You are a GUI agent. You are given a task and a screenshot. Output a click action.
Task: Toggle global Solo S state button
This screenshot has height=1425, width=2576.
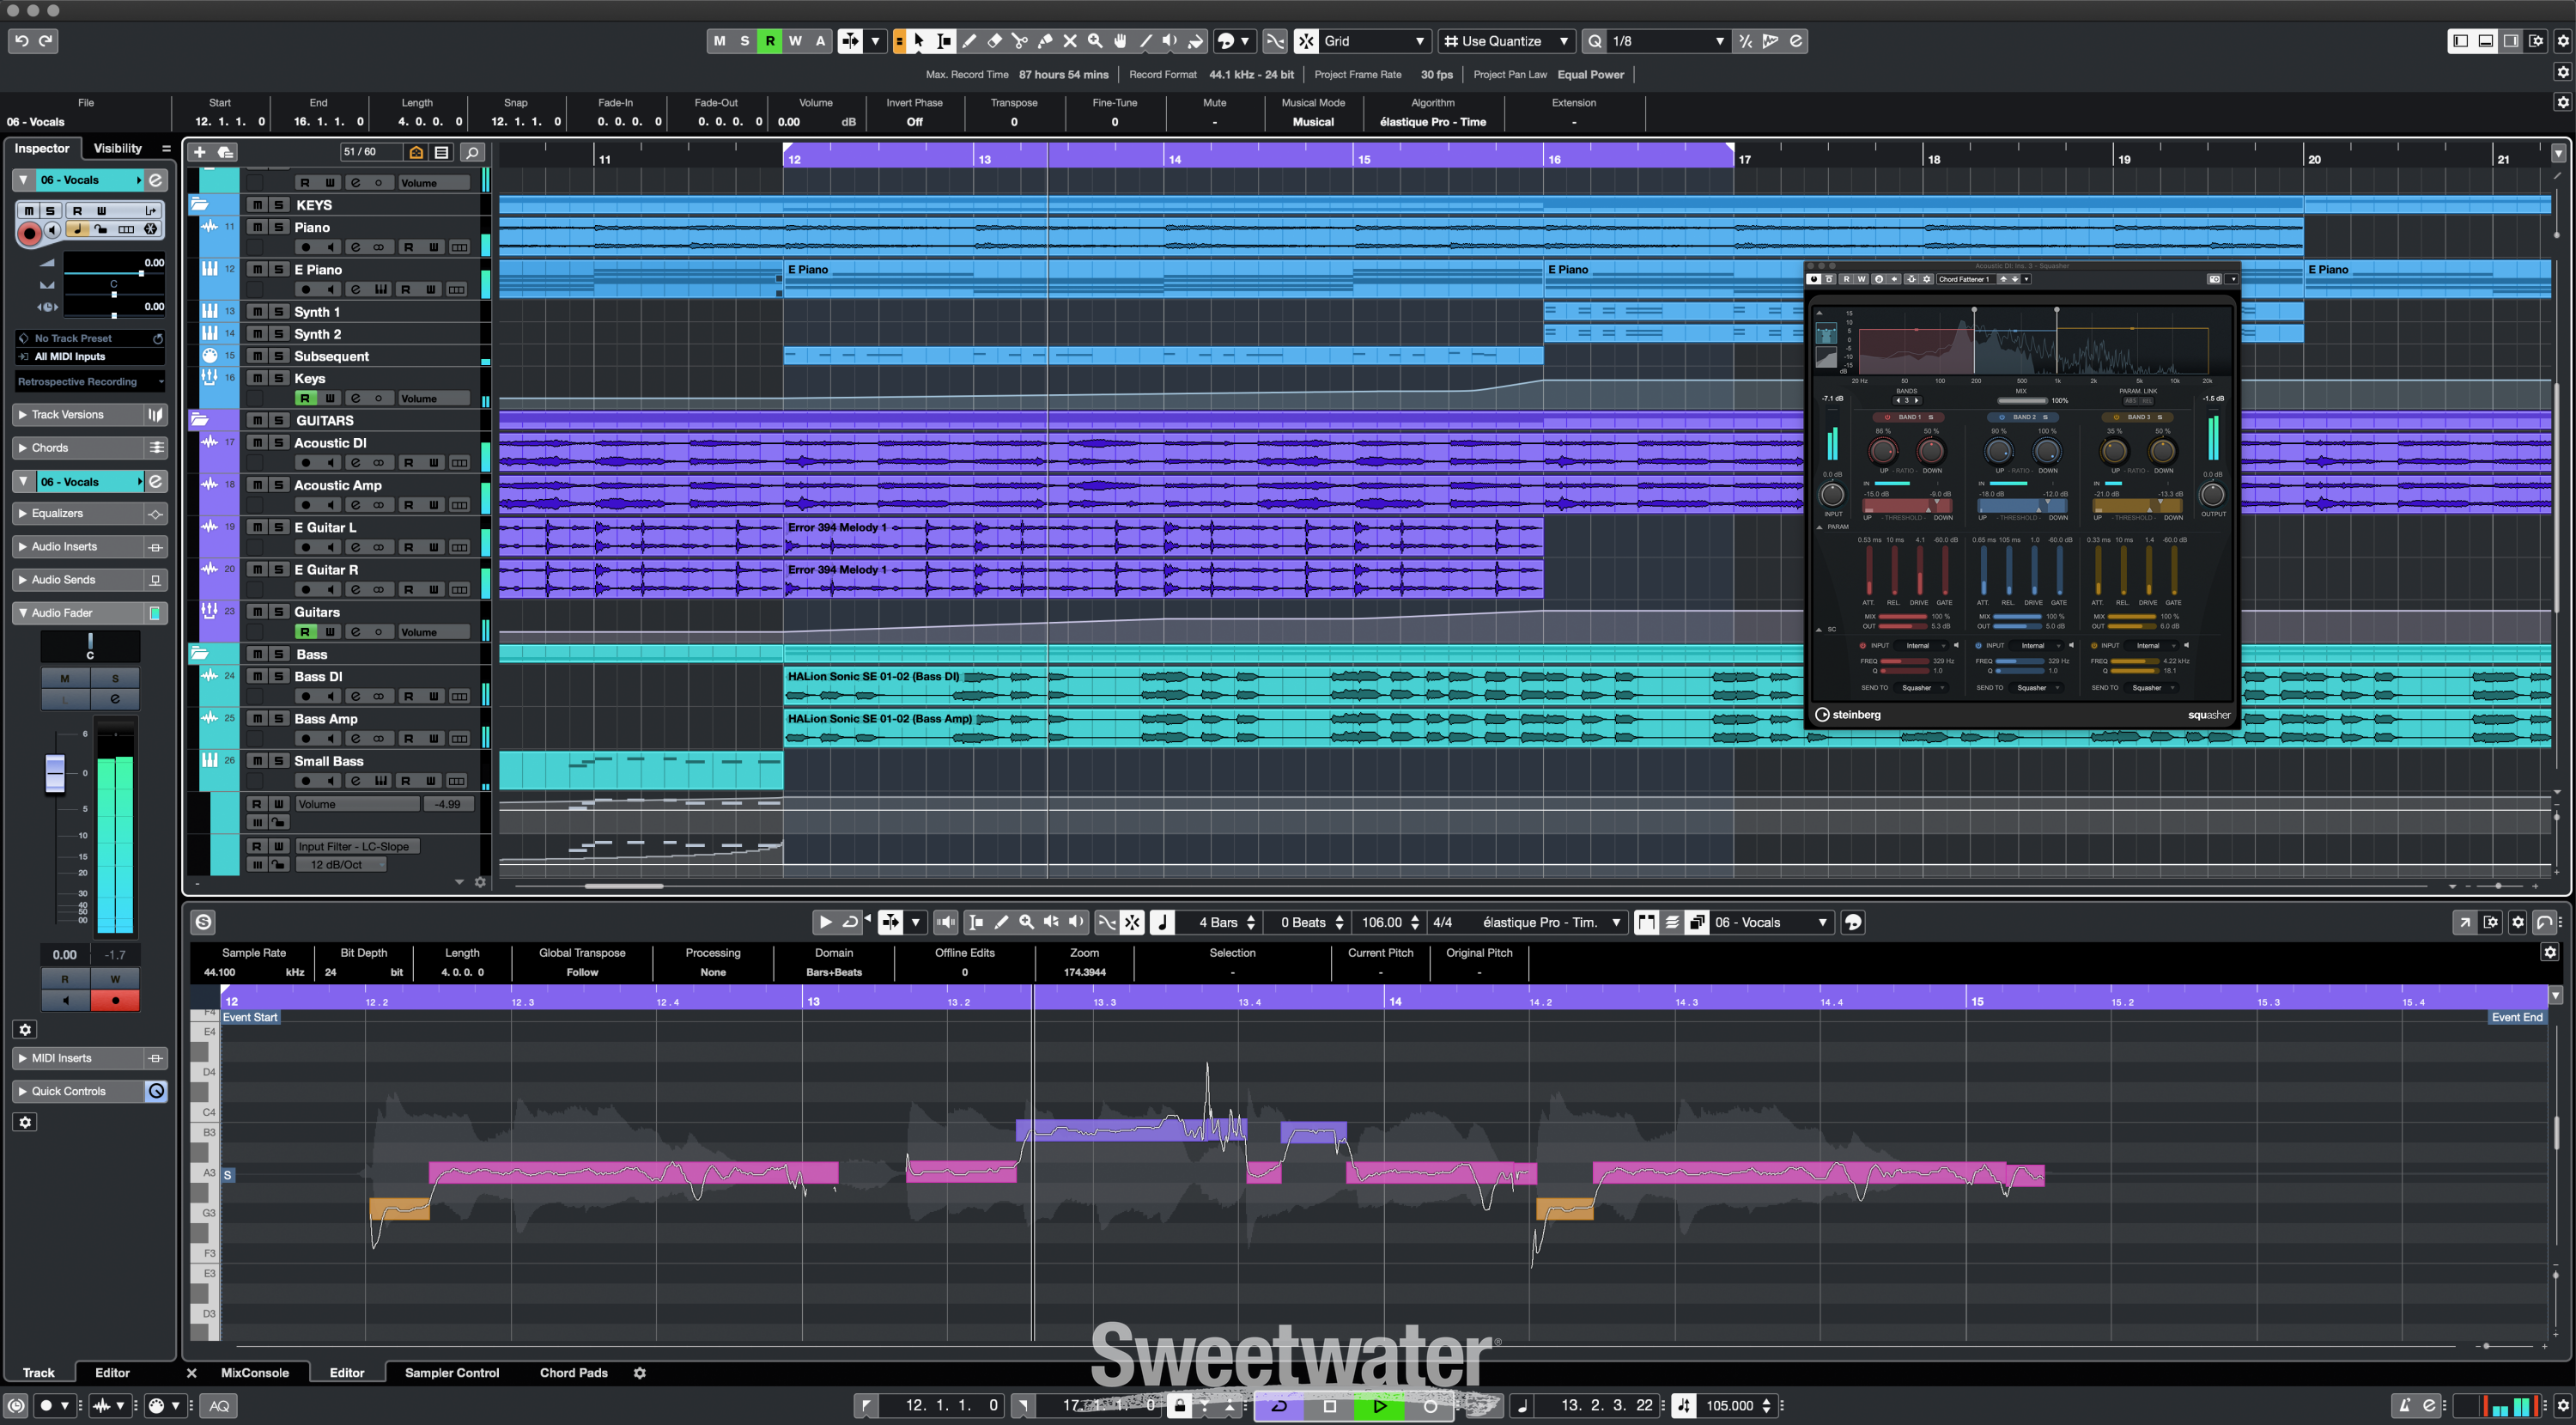coord(744,41)
